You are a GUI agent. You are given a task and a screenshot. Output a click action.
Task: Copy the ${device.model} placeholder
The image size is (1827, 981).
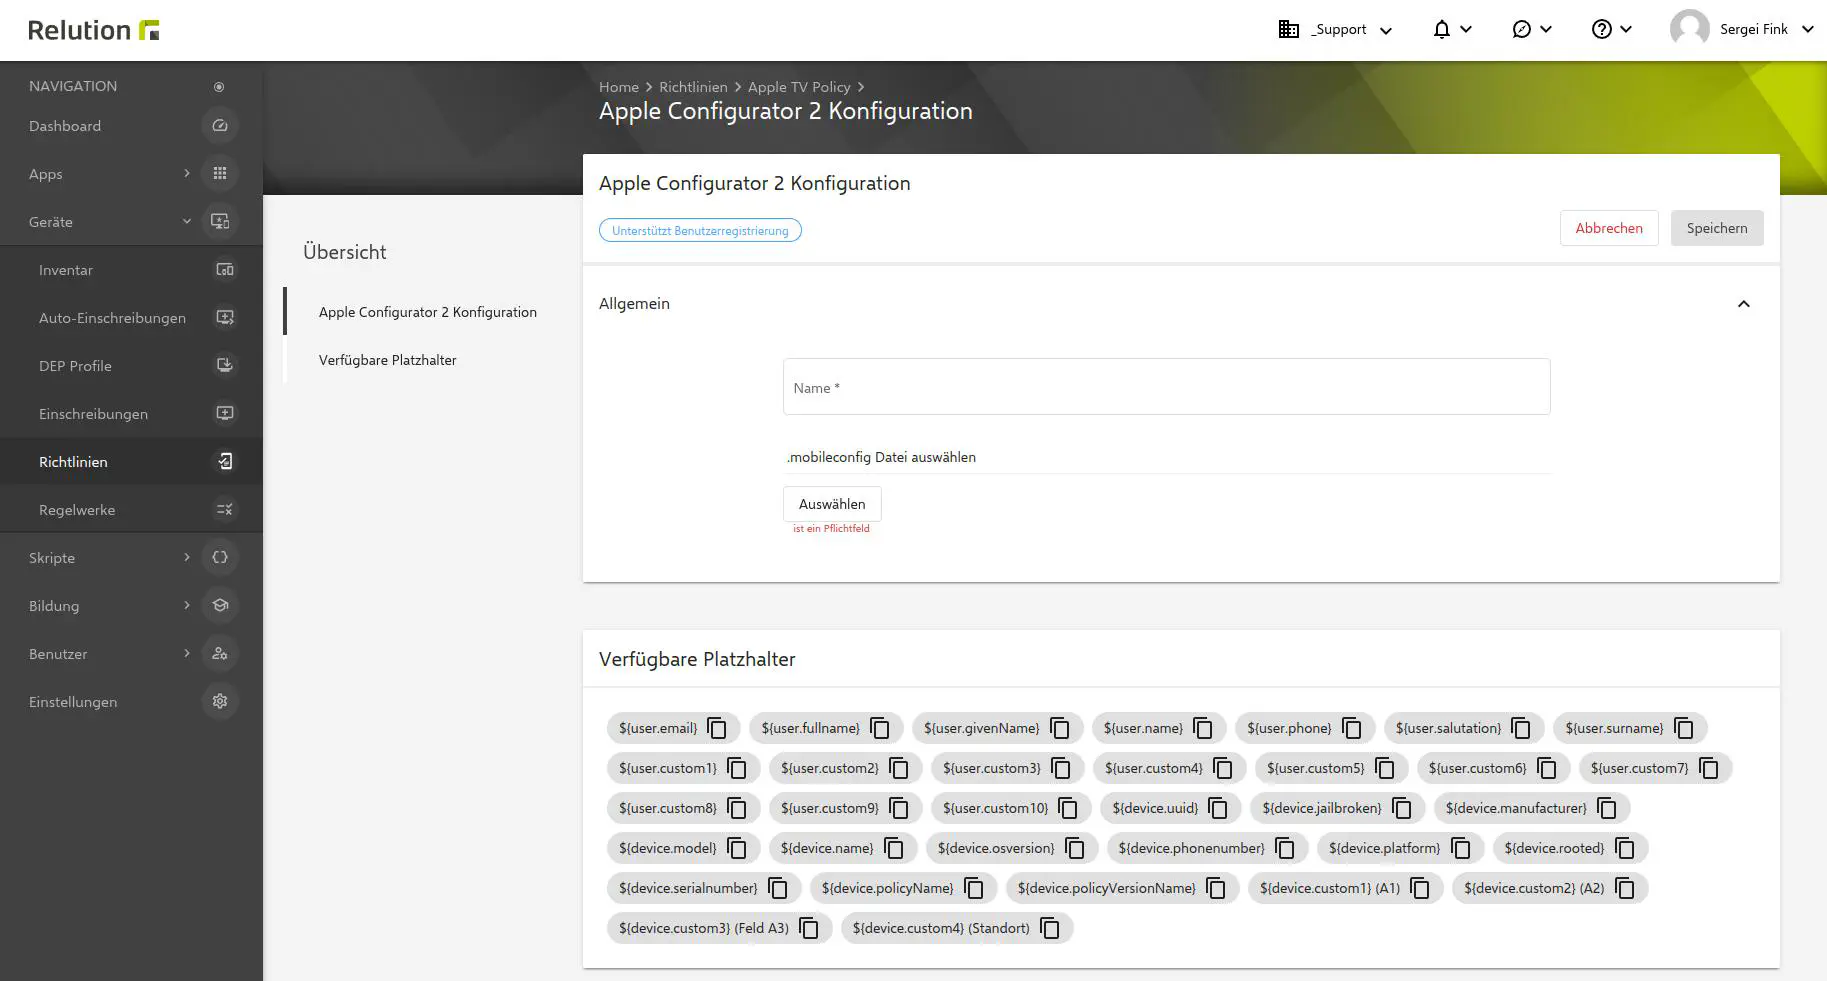(737, 848)
